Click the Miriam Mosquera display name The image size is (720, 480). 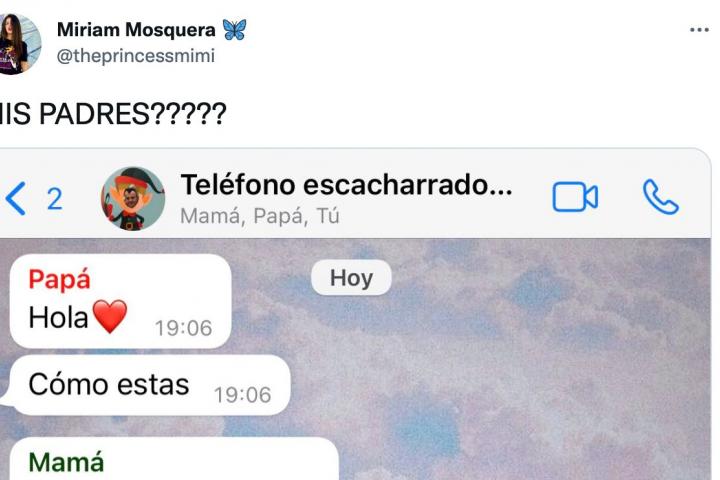tap(136, 30)
